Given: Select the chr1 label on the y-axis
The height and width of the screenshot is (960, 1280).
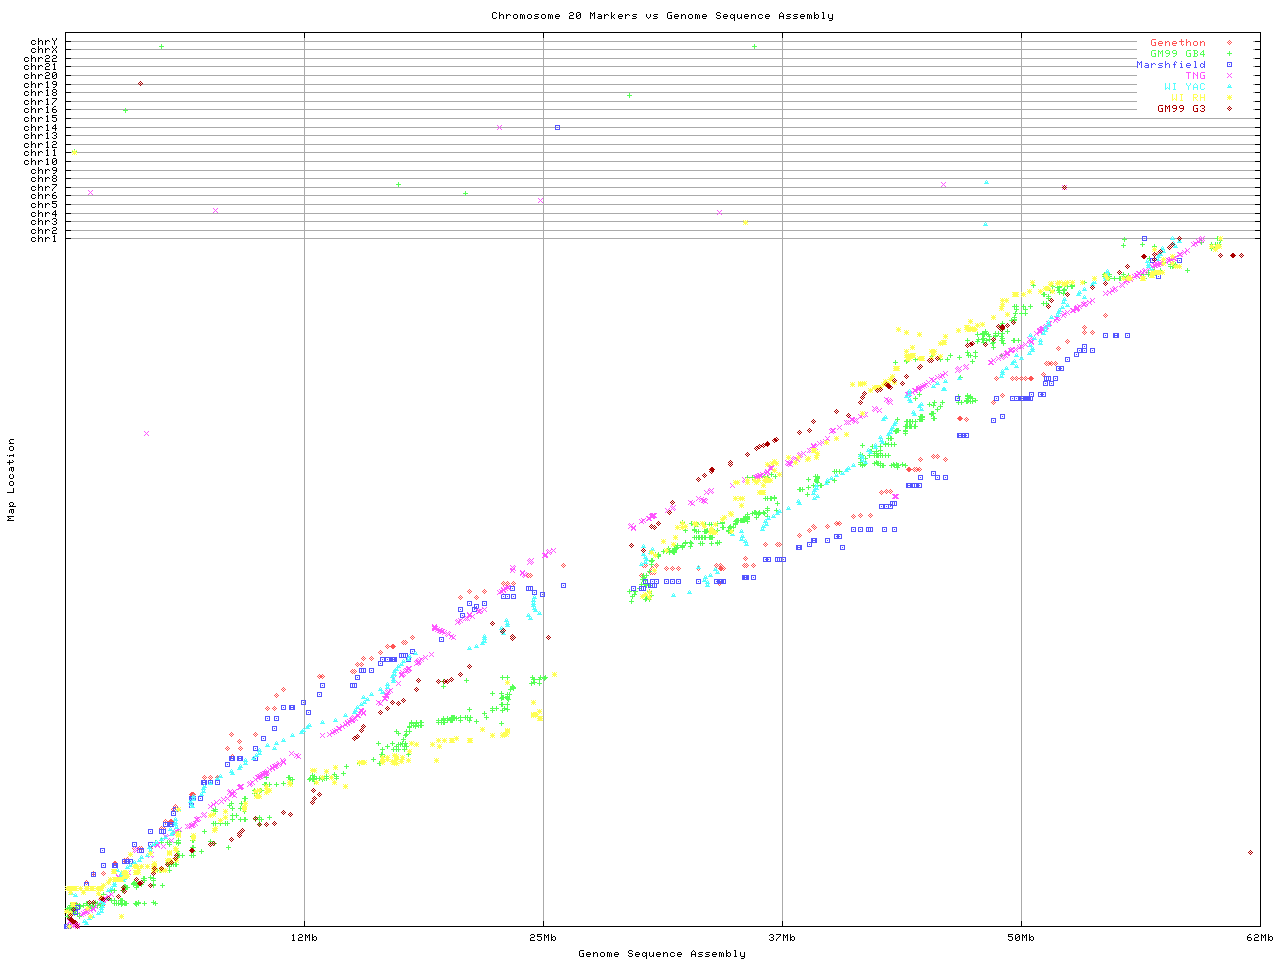Looking at the screenshot, I should point(44,239).
